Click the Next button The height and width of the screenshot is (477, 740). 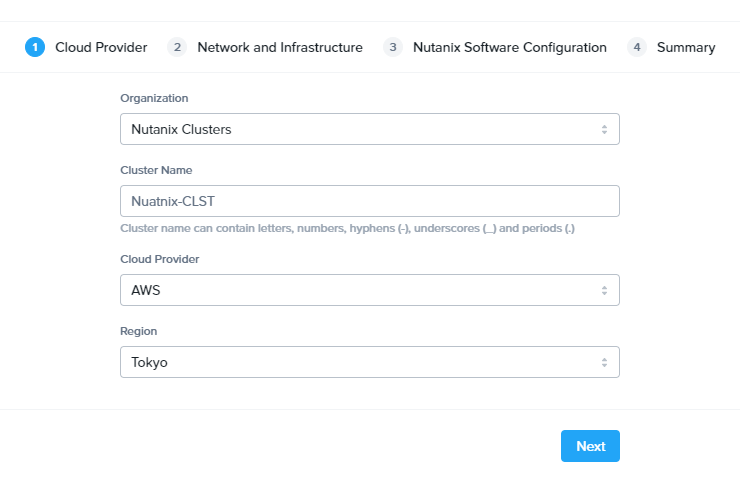[590, 446]
